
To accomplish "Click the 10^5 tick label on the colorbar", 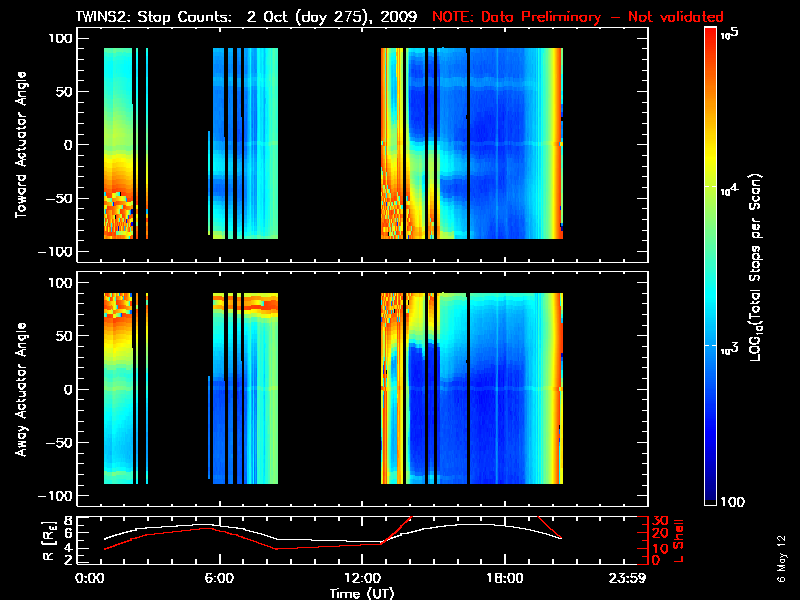I will click(x=730, y=34).
